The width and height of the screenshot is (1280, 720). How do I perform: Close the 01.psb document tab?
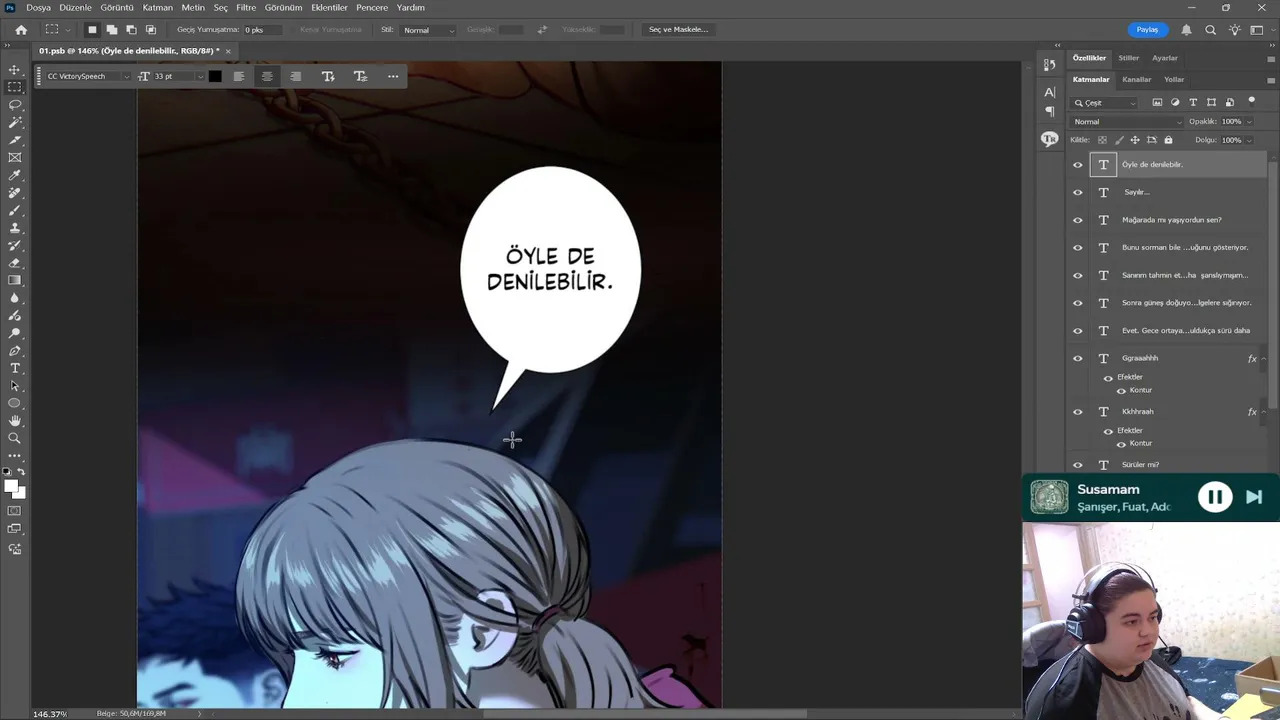228,51
